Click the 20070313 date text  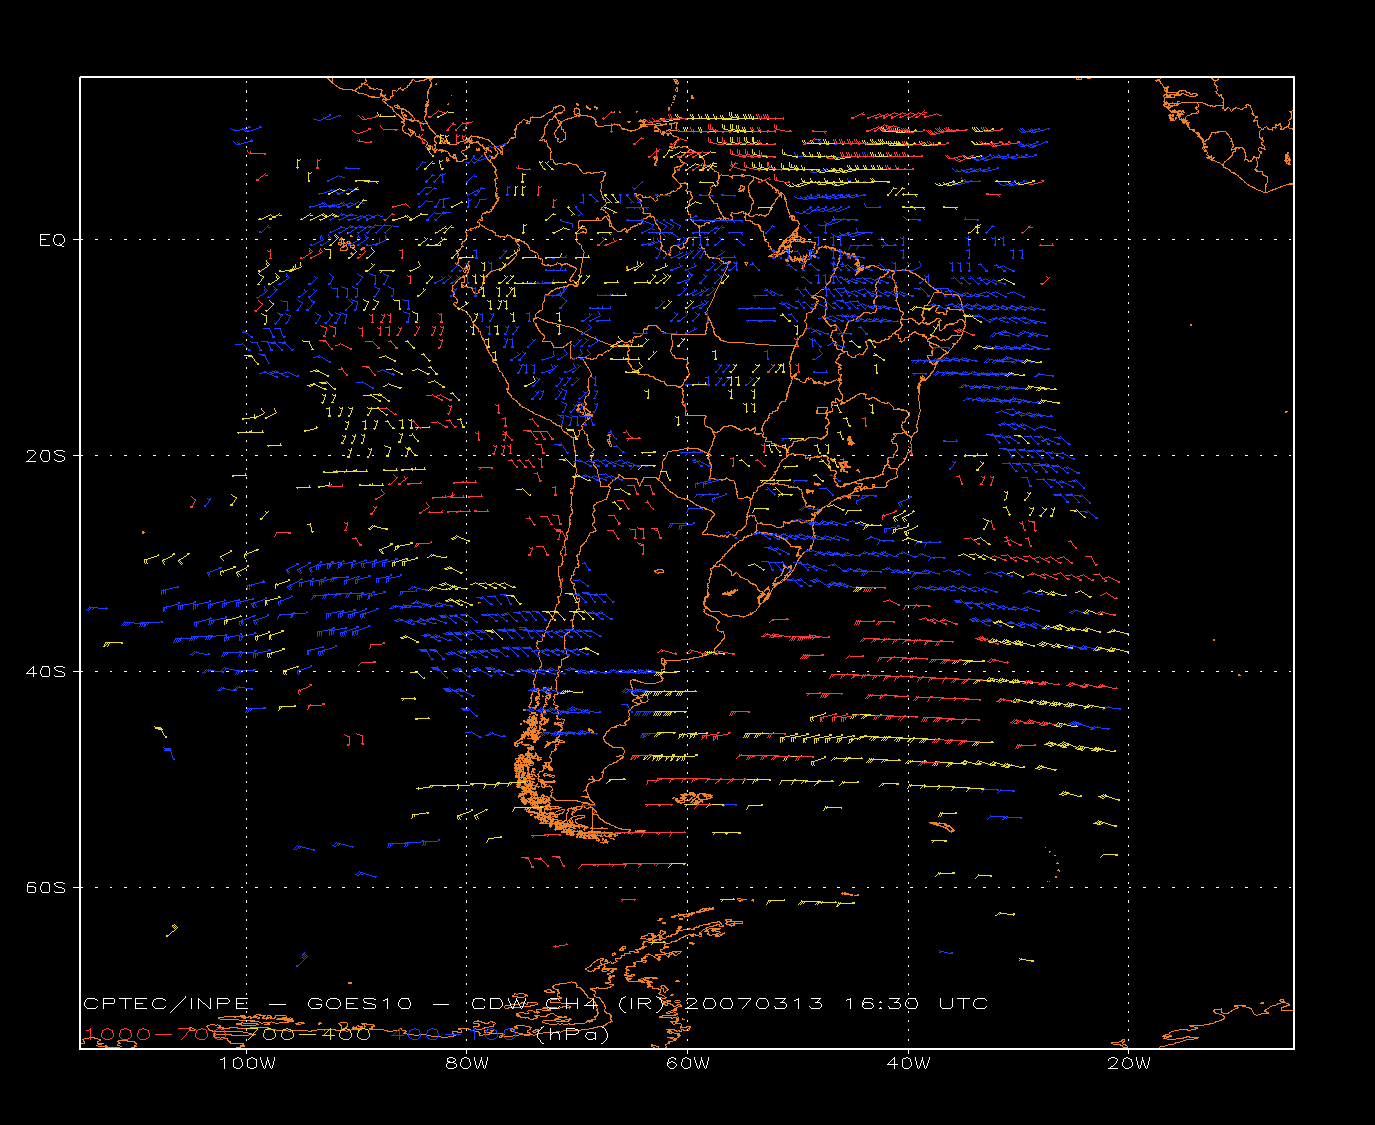(753, 1003)
